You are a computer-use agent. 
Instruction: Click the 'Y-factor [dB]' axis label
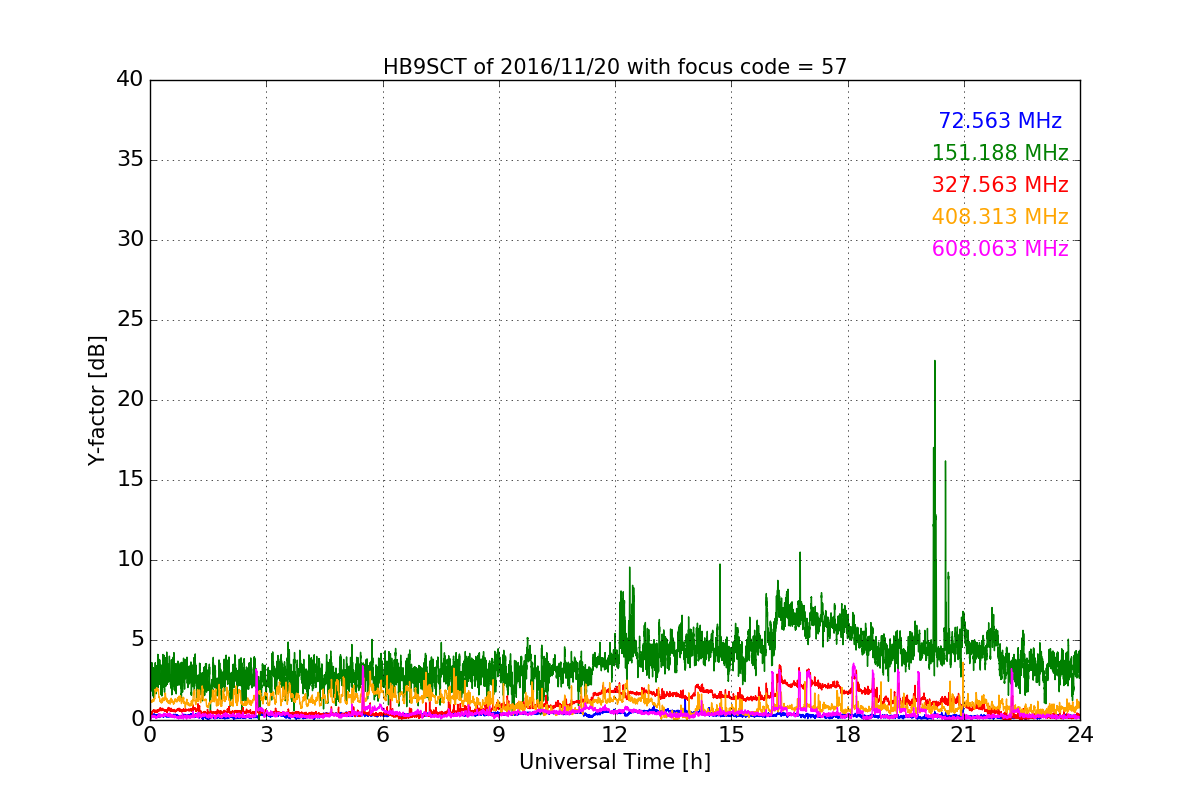coord(97,400)
